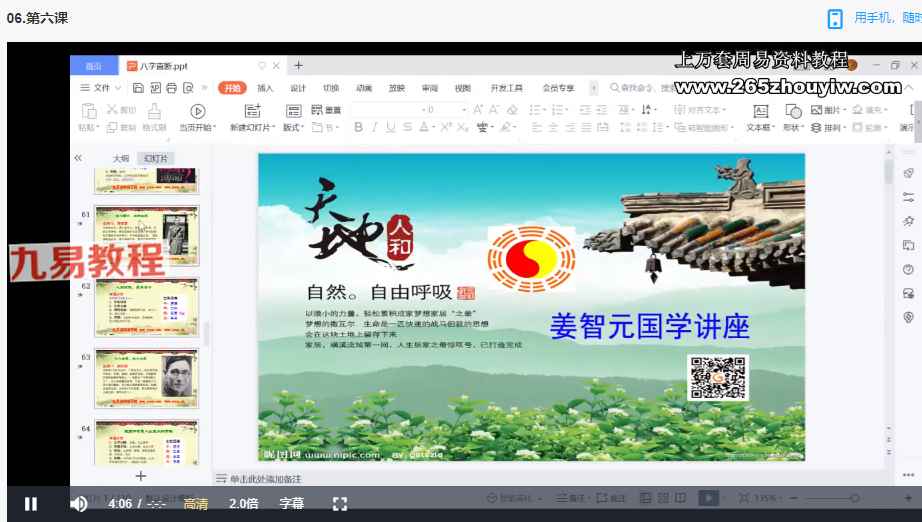Switch to the 幻灯片 slides tab
922x522 pixels.
[156, 159]
